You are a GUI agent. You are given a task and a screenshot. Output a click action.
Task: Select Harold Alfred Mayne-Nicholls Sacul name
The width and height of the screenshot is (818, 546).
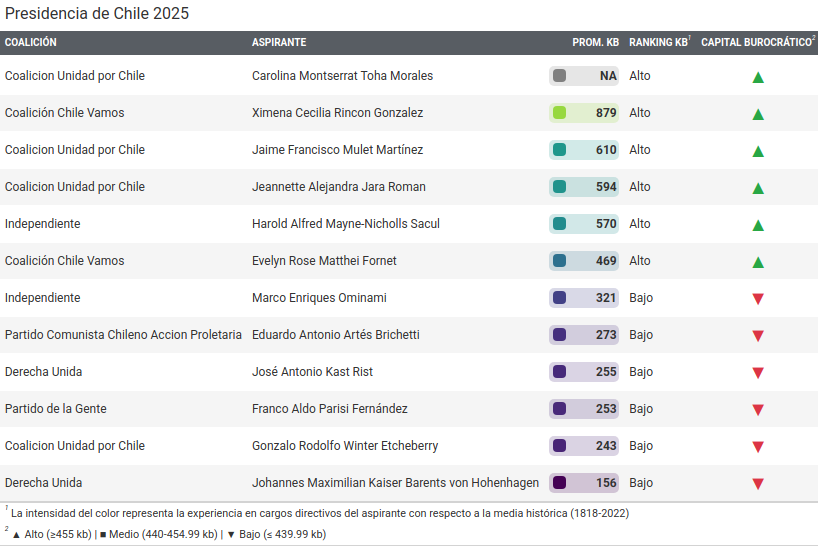click(x=346, y=224)
